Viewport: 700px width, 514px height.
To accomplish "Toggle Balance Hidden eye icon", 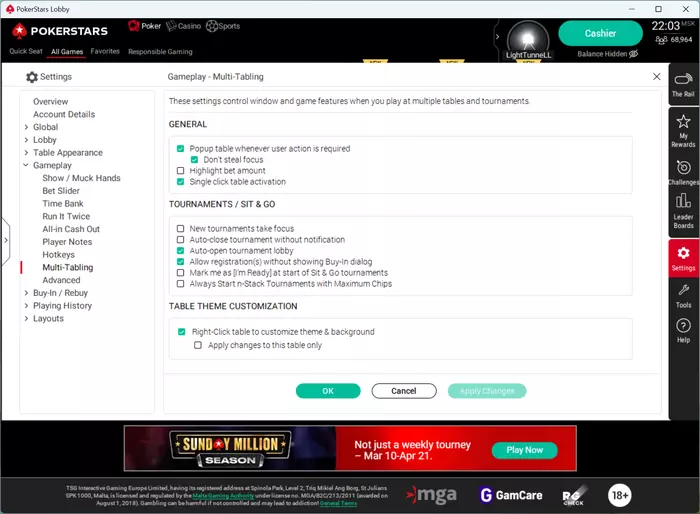I will point(633,54).
